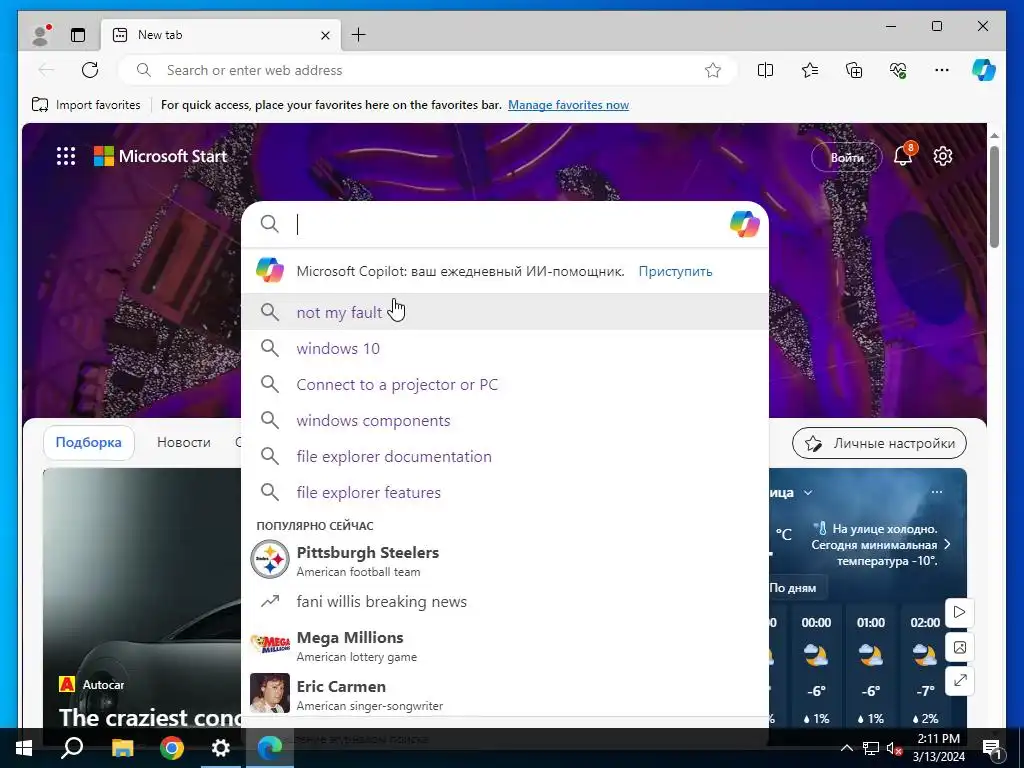Viewport: 1024px width, 768px height.
Task: Click the network tray icon
Action: click(871, 748)
